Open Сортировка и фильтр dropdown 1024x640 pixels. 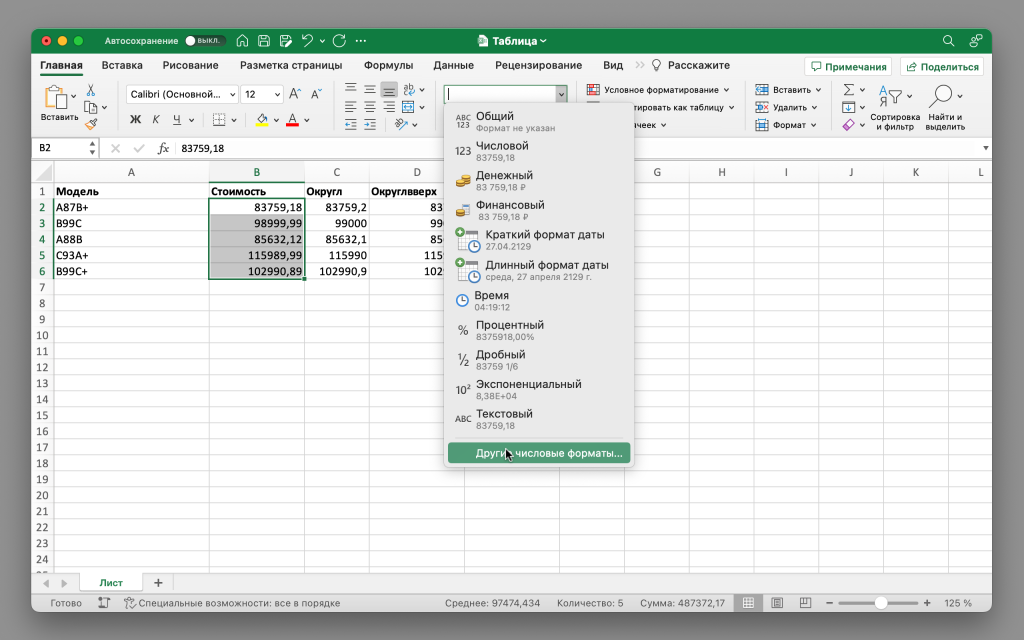click(895, 108)
